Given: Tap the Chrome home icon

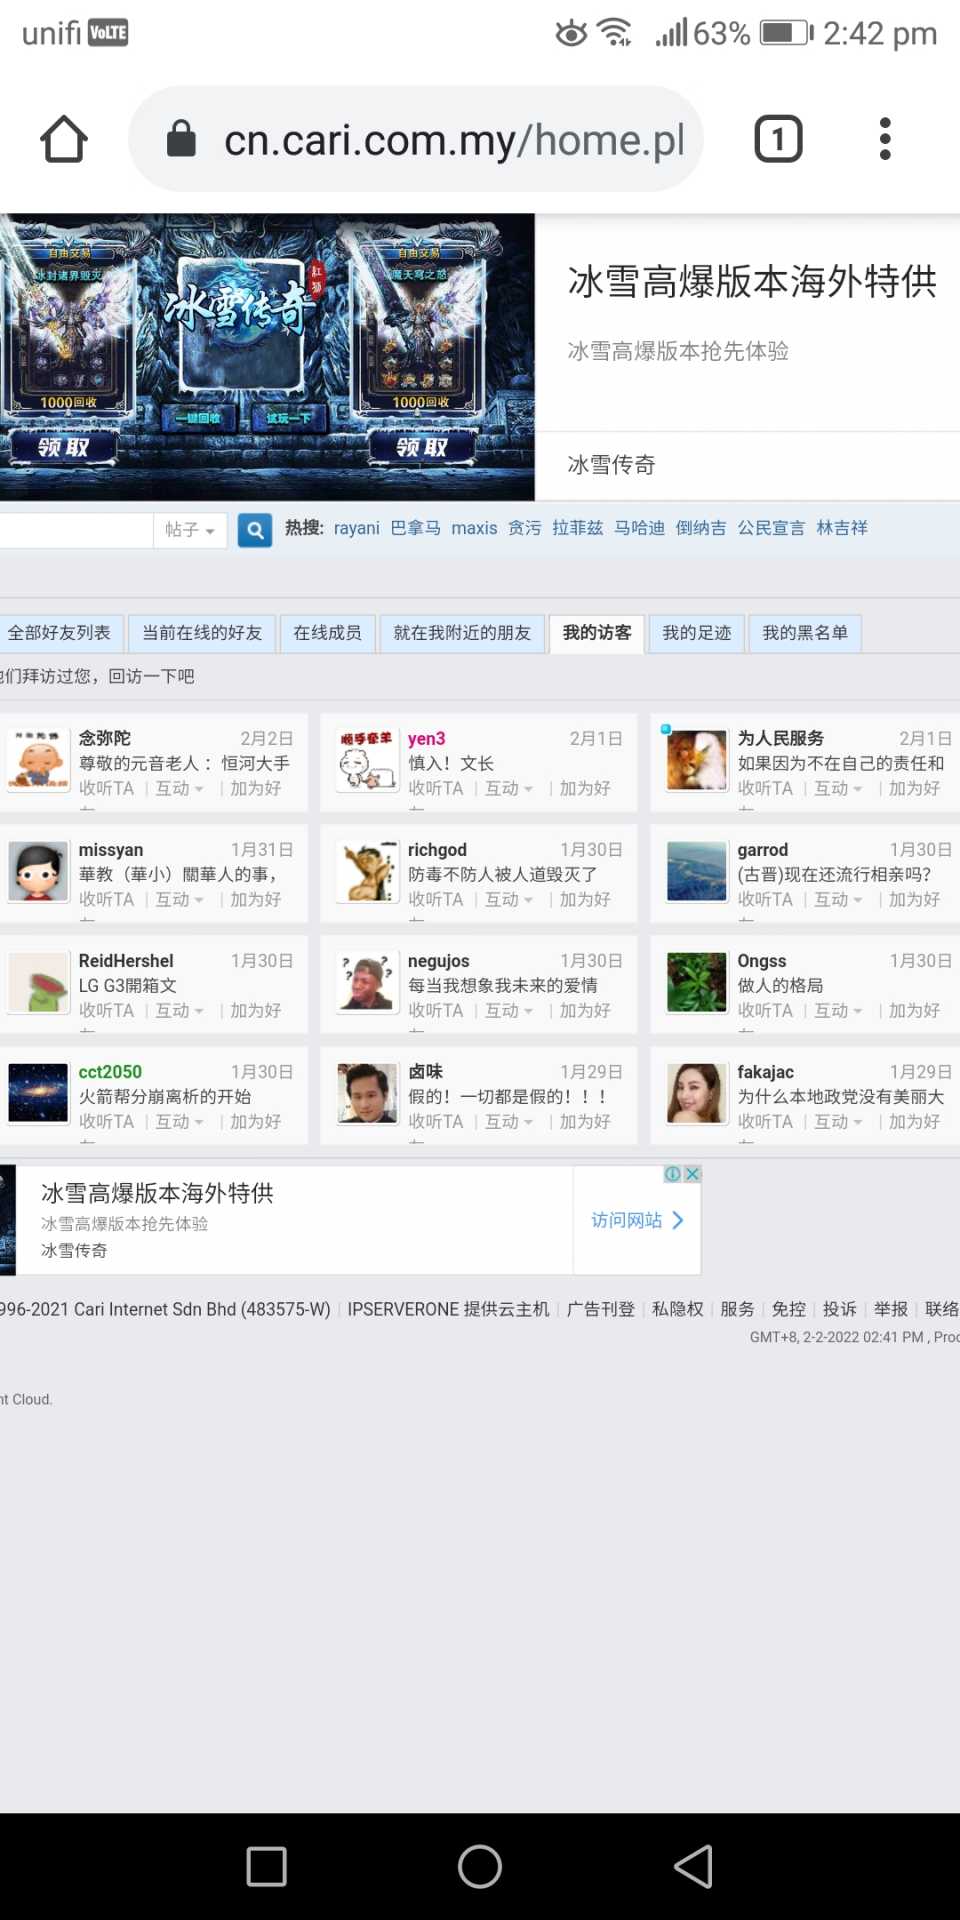Looking at the screenshot, I should (64, 139).
